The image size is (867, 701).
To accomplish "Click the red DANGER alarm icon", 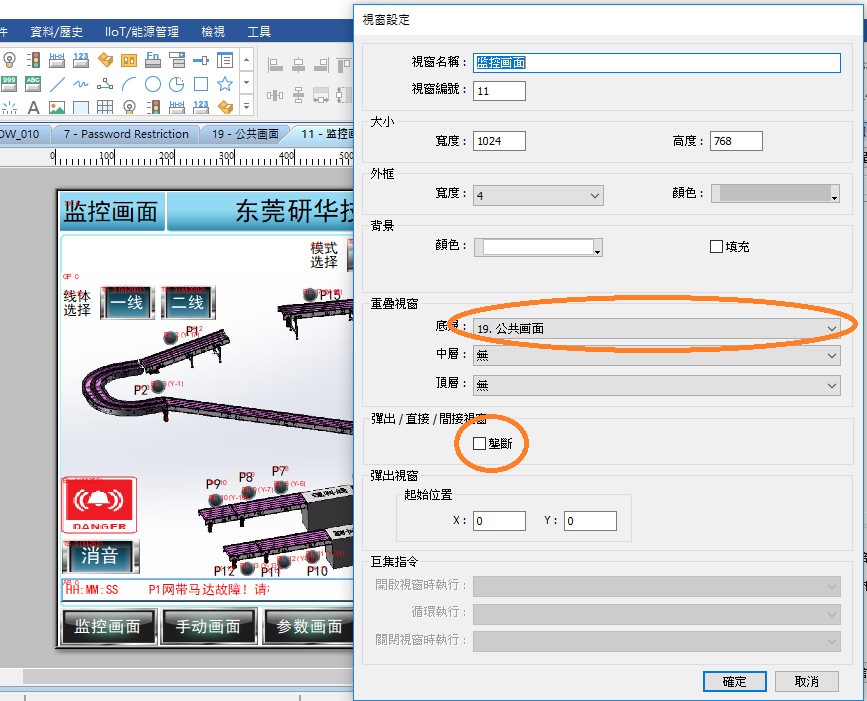I will pyautogui.click(x=99, y=505).
